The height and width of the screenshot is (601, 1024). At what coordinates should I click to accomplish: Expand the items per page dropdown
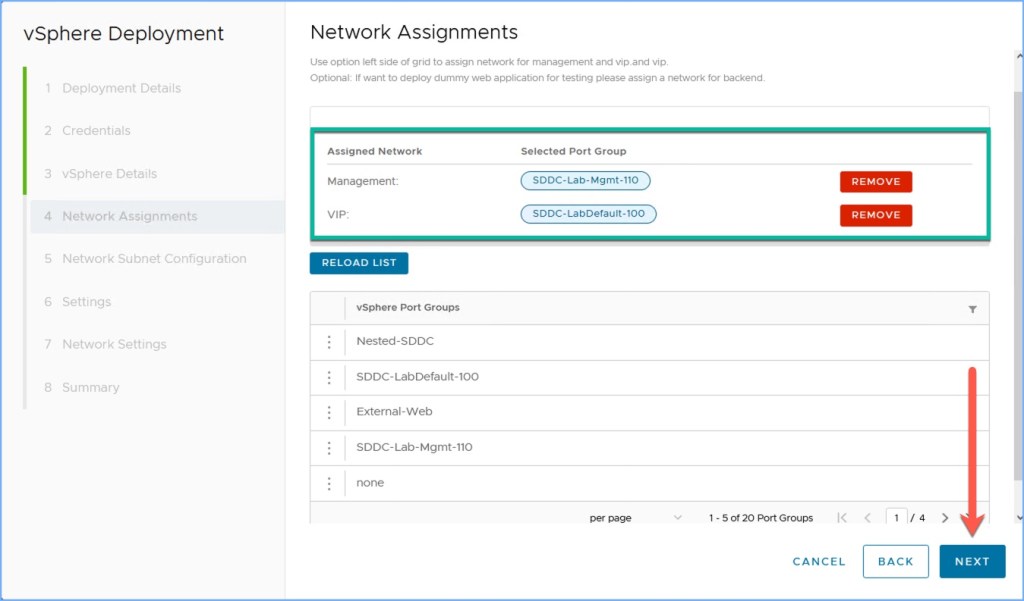(x=677, y=518)
